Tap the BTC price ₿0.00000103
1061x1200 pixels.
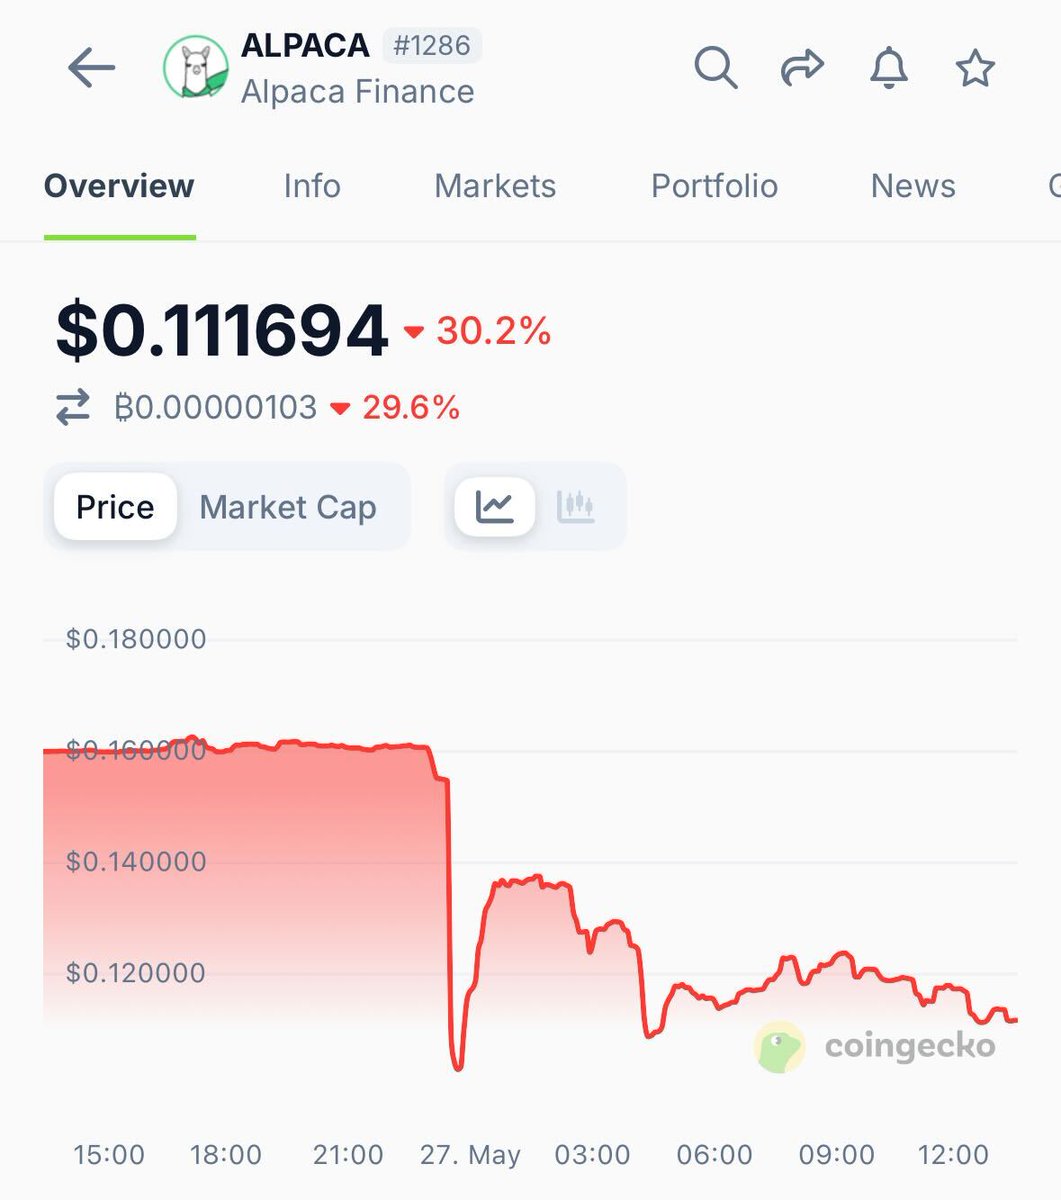216,408
